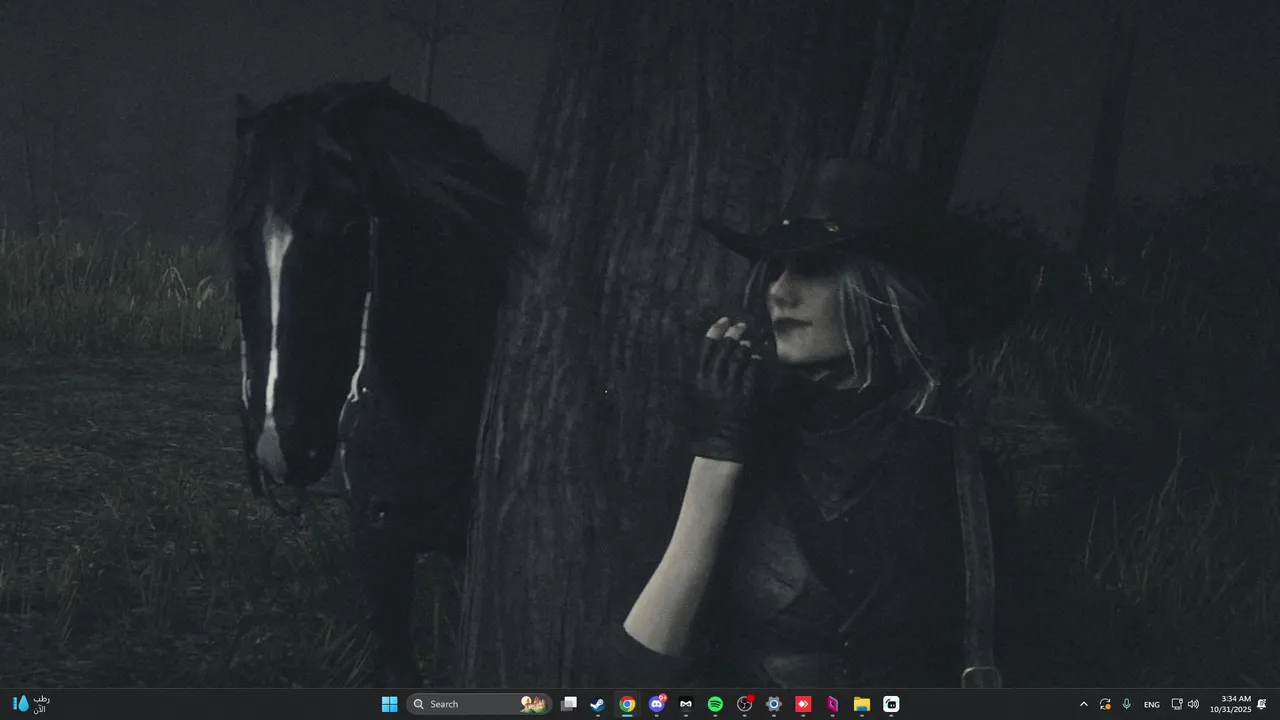This screenshot has width=1280, height=720.
Task: Open OBS Studio from the taskbar
Action: click(744, 704)
